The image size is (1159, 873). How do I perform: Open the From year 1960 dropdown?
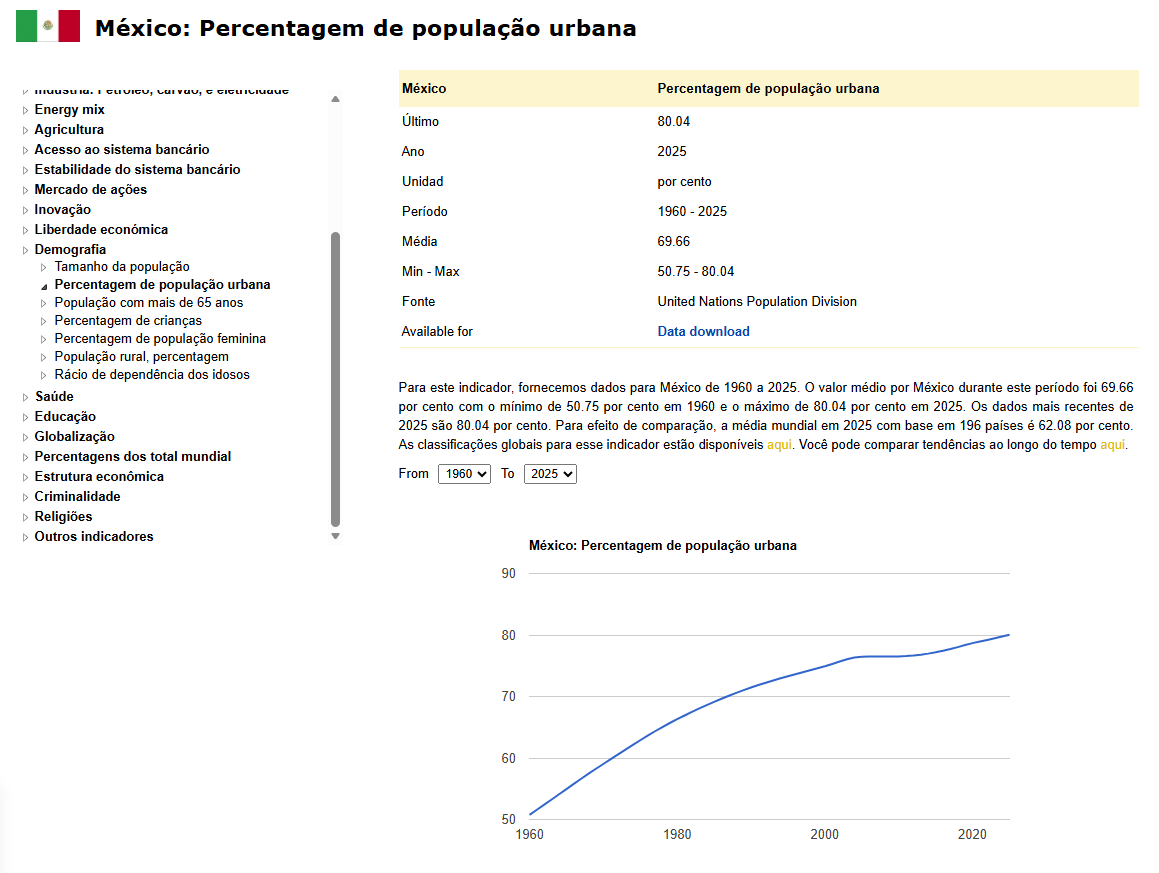[x=464, y=474]
